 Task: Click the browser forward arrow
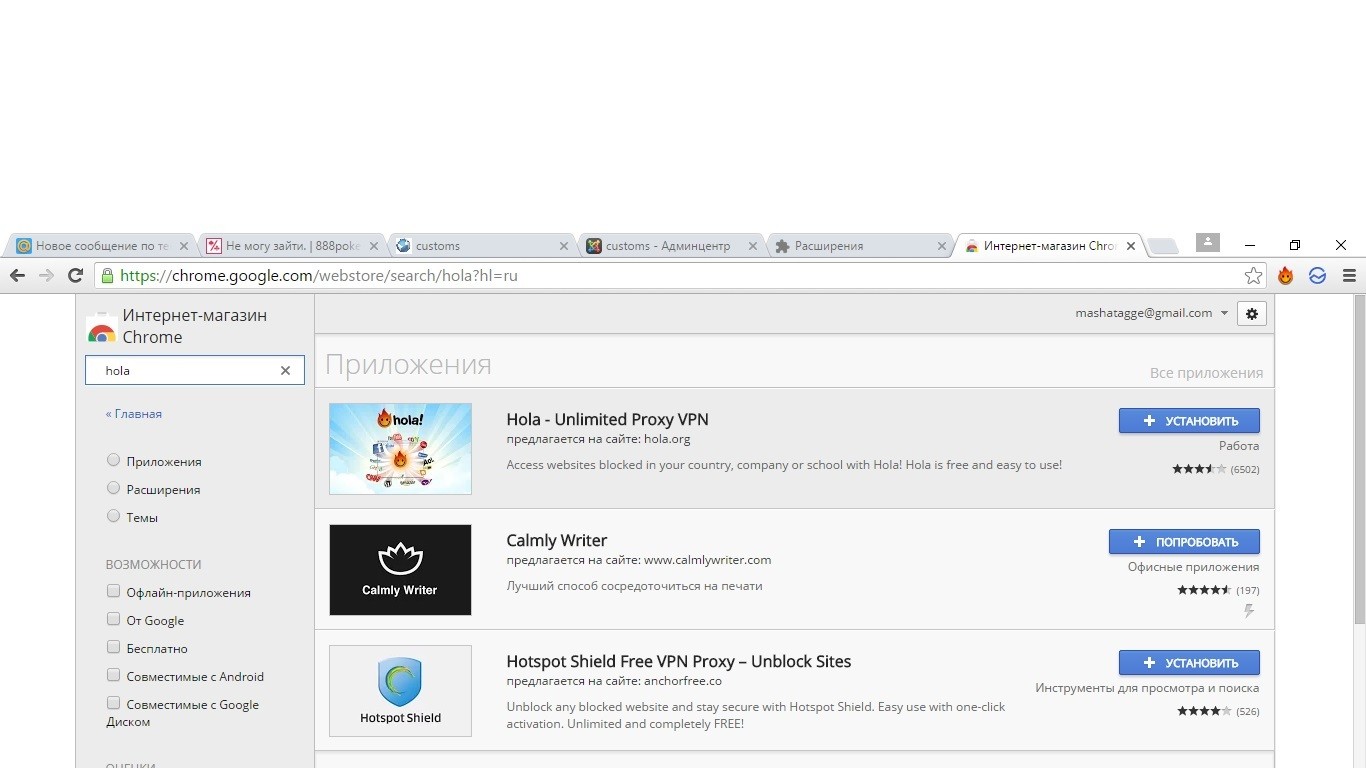click(46, 276)
